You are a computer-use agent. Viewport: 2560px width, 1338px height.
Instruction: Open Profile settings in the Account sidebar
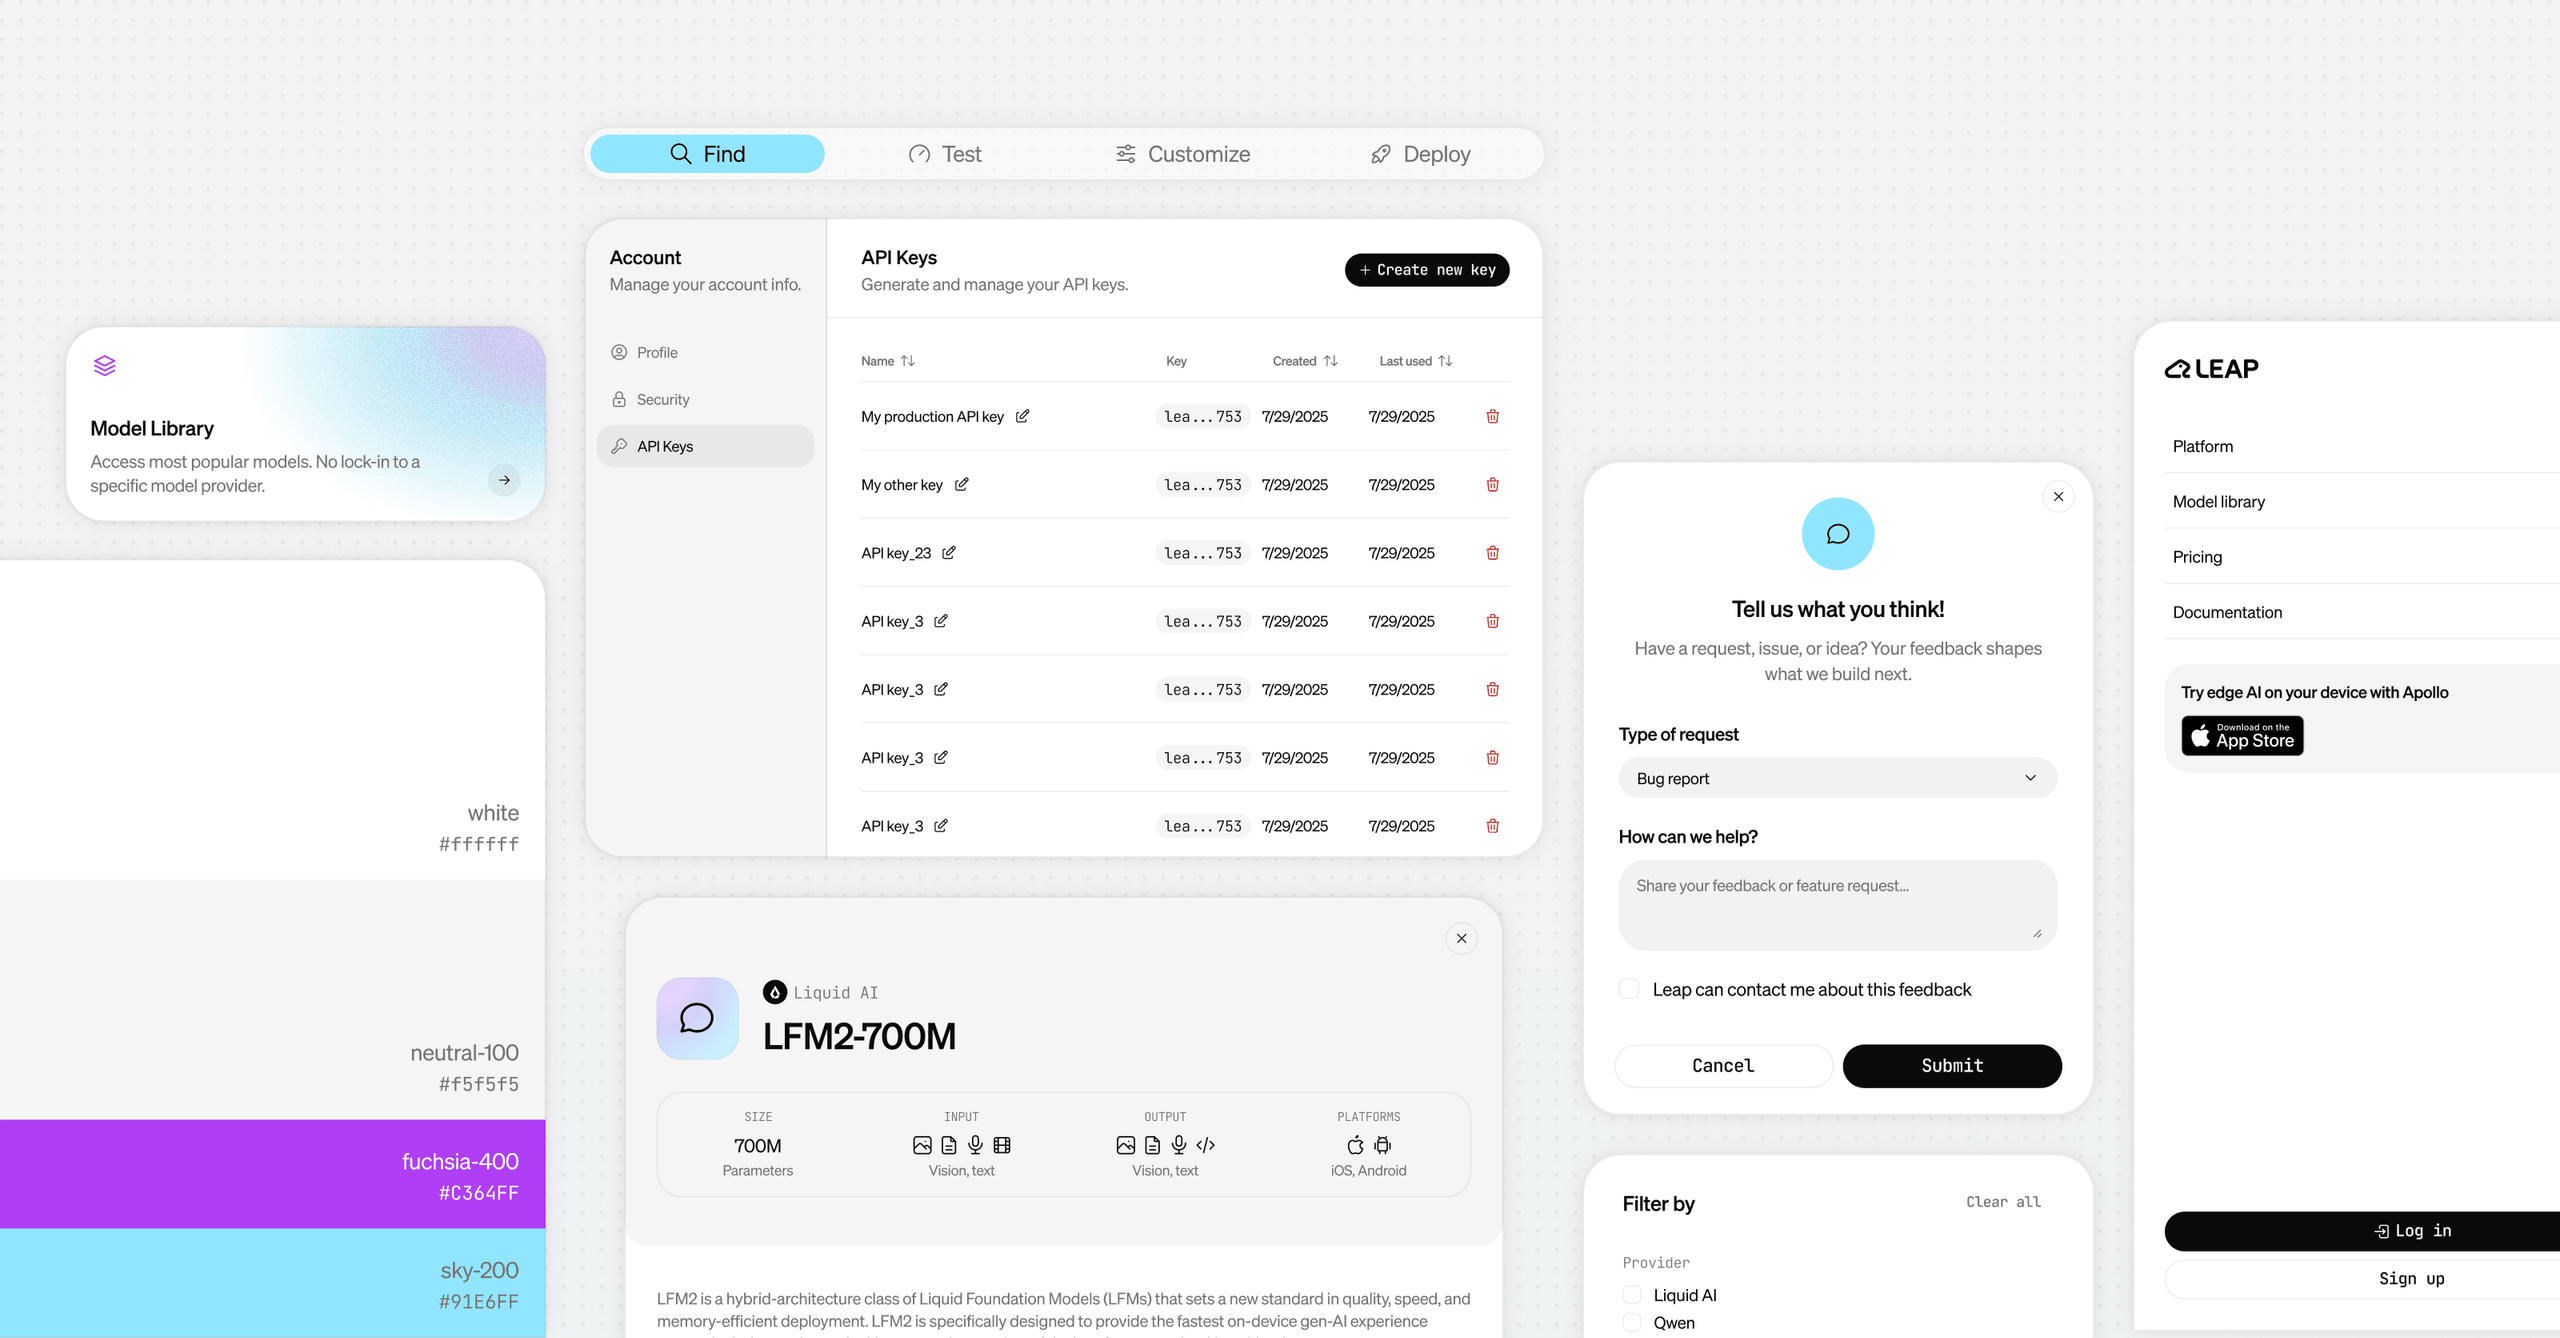(657, 352)
